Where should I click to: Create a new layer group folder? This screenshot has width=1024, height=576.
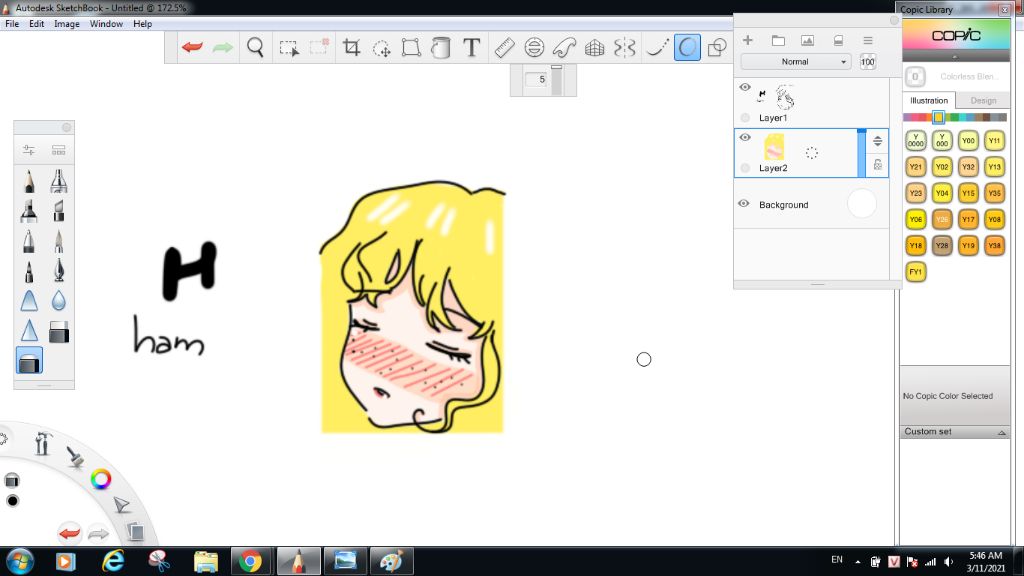point(778,40)
